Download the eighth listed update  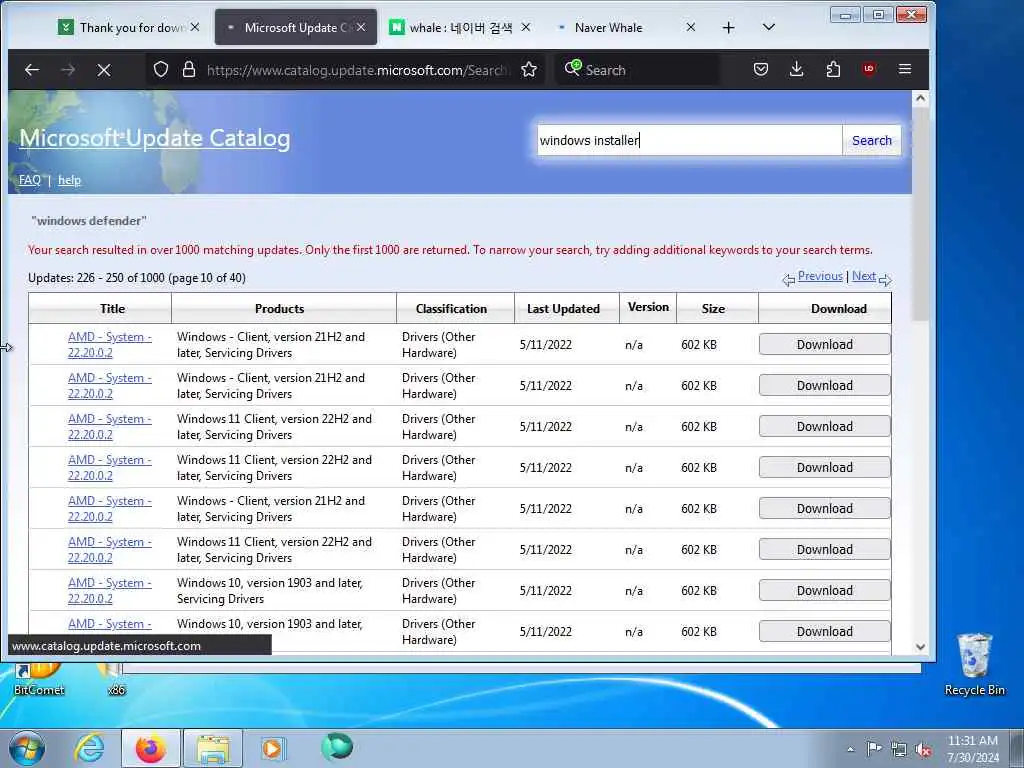(x=825, y=632)
